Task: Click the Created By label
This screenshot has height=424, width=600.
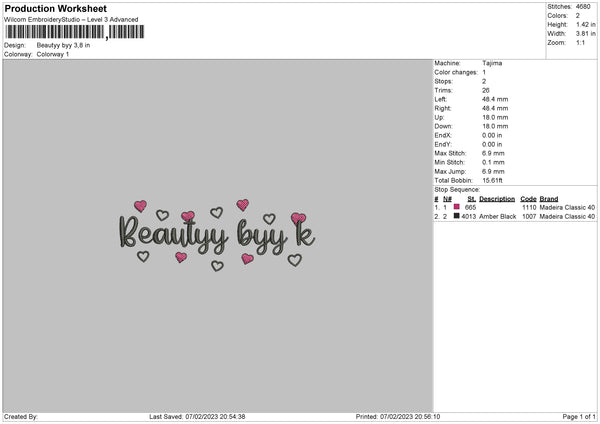Action: pos(21,416)
